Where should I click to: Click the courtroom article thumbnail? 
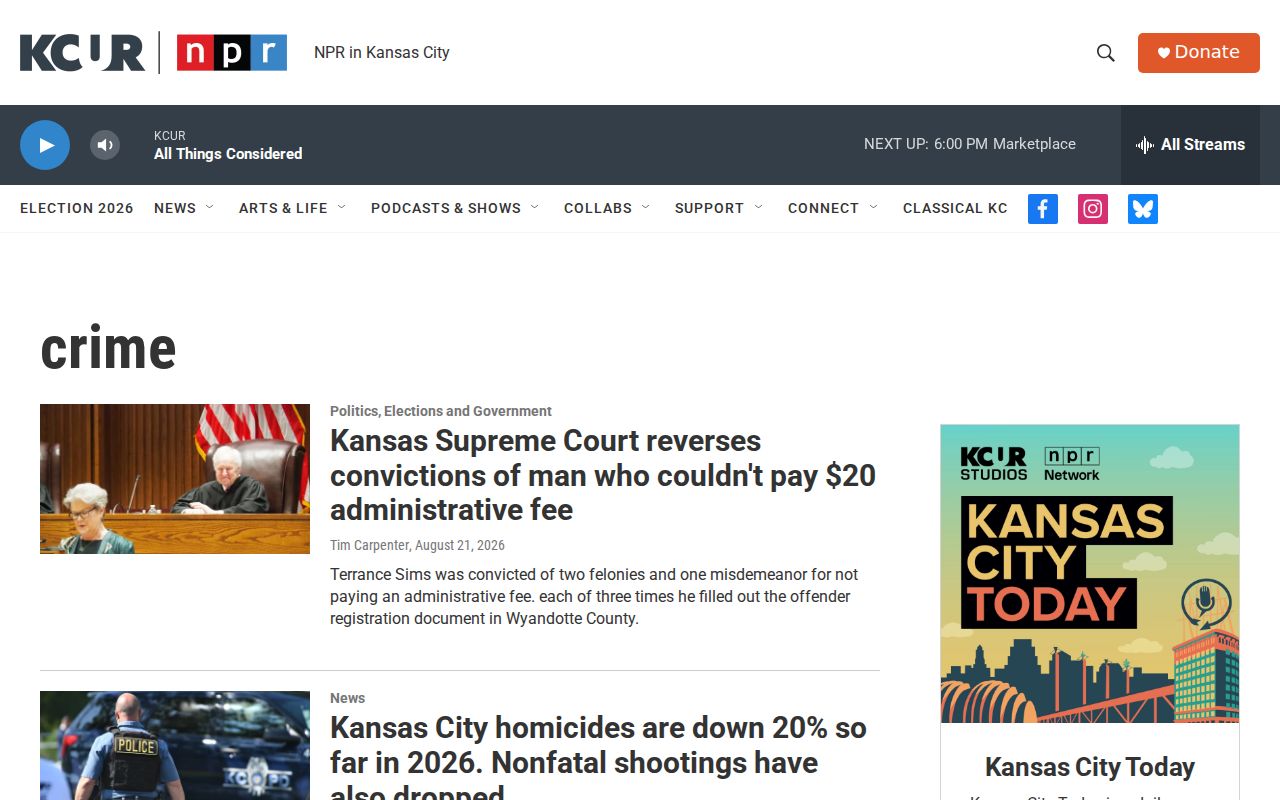point(175,479)
